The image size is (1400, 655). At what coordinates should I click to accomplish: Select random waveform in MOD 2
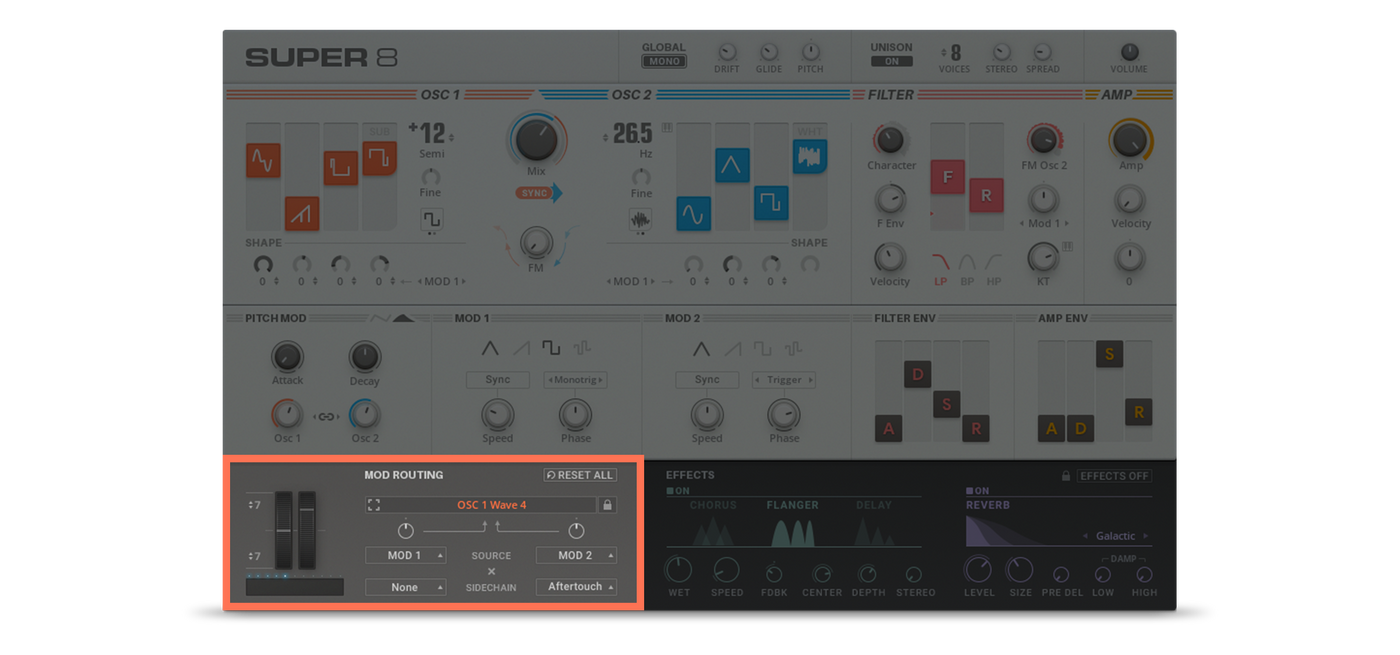pos(793,349)
